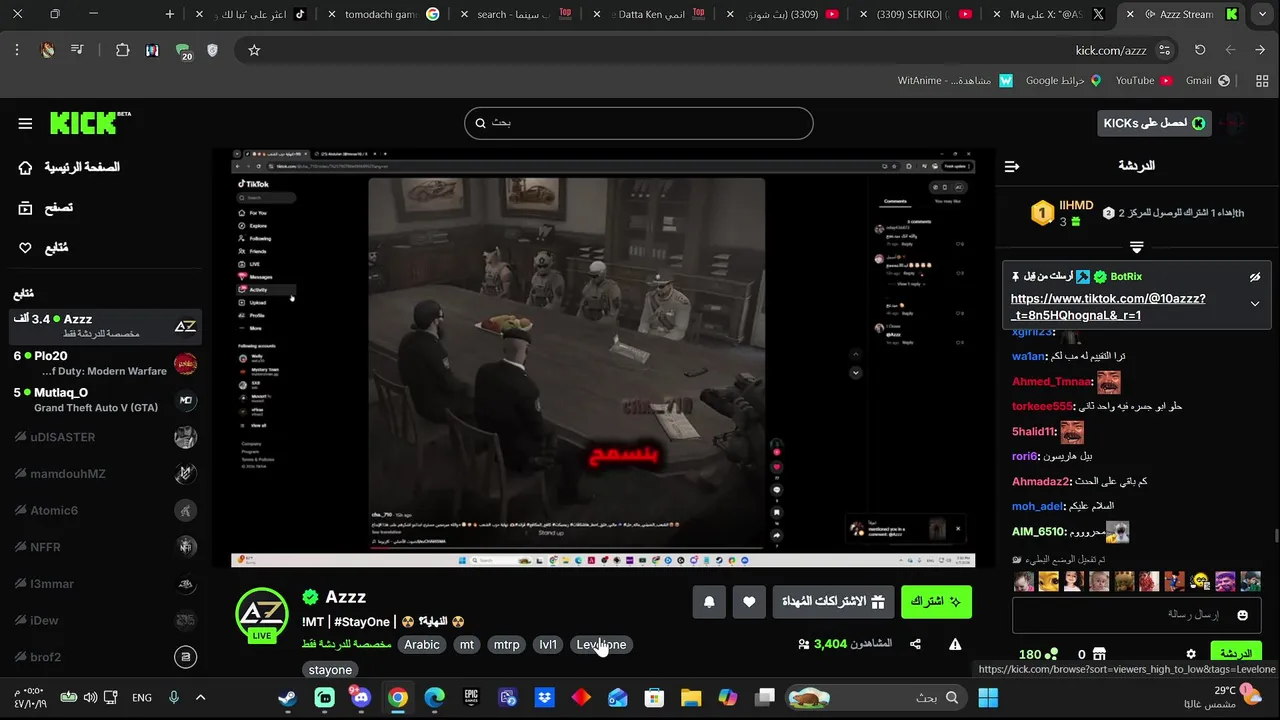This screenshot has height=720, width=1280.
Task: Open Chrome three-dot menu
Action: 17,50
